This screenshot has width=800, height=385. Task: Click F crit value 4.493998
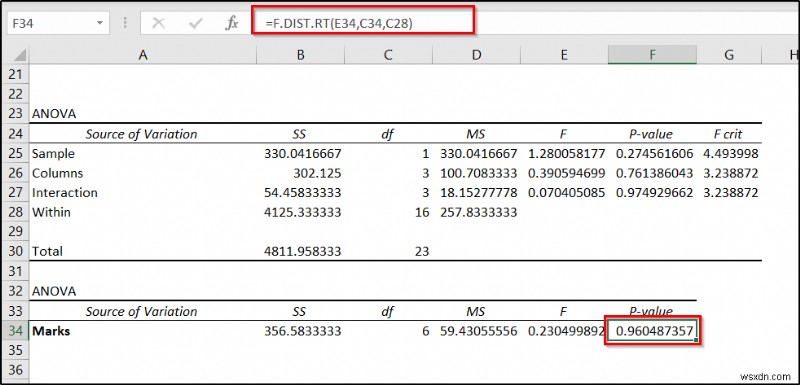click(731, 153)
